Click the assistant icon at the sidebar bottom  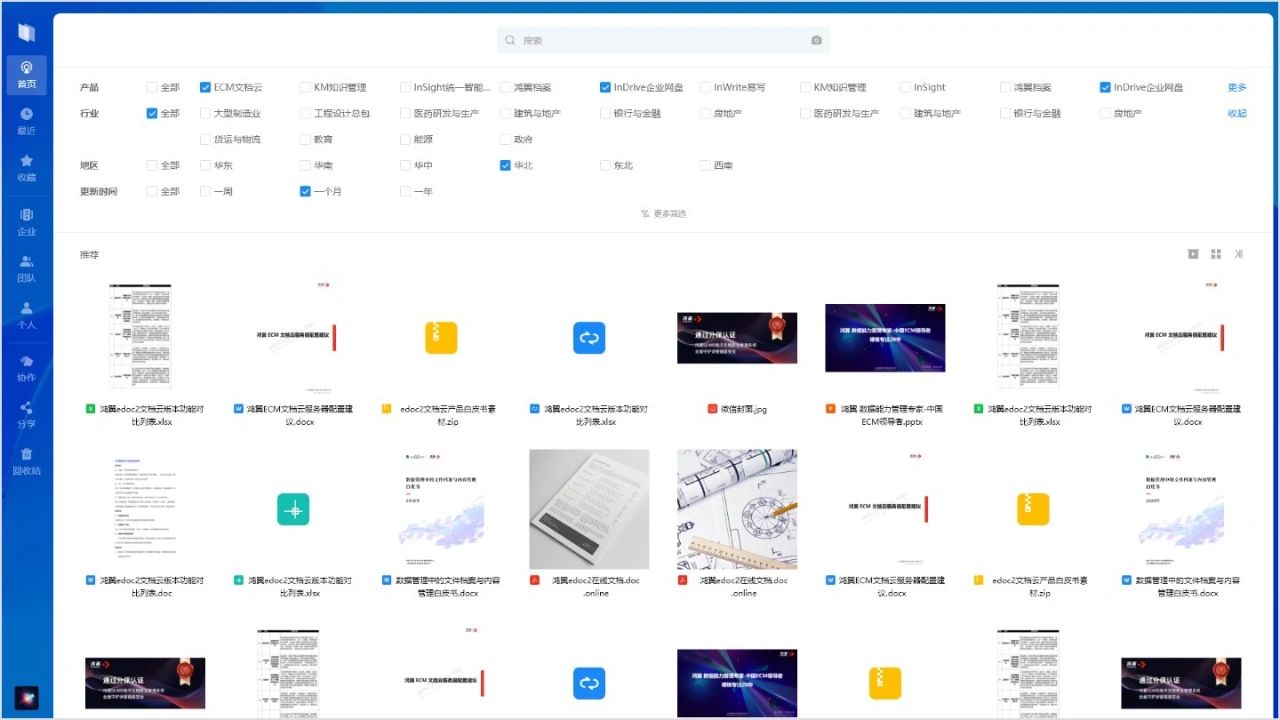(26, 698)
